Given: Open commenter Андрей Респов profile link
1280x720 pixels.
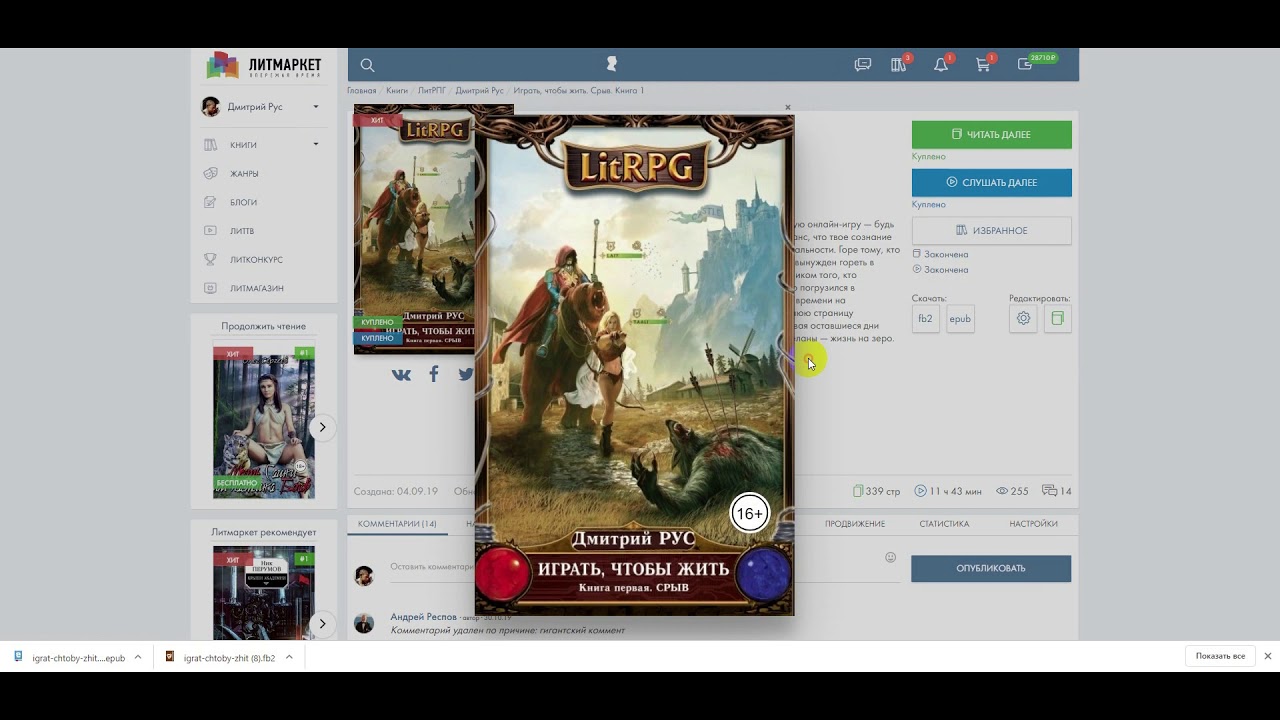Looking at the screenshot, I should (423, 617).
